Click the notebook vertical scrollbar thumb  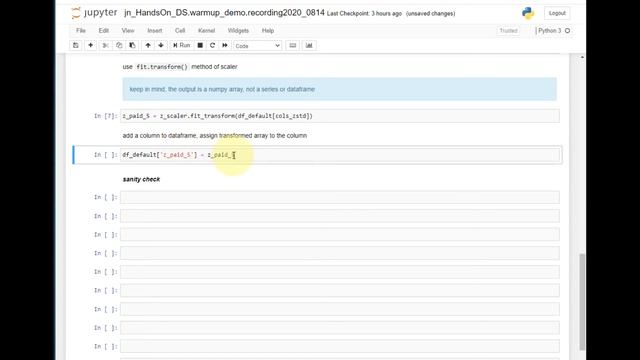point(582,301)
